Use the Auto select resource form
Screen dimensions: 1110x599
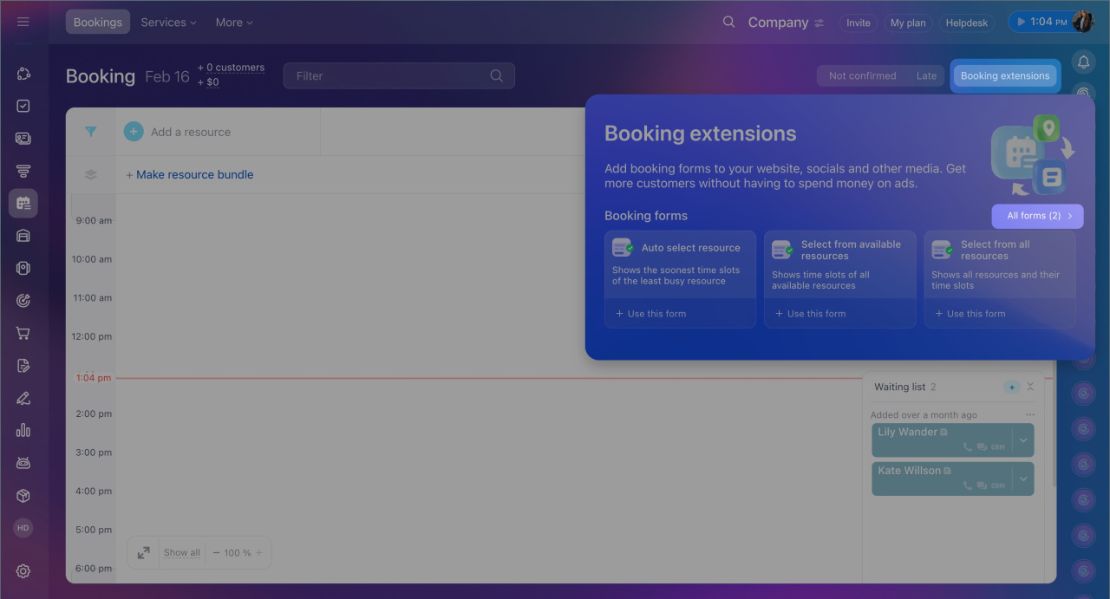coord(651,314)
